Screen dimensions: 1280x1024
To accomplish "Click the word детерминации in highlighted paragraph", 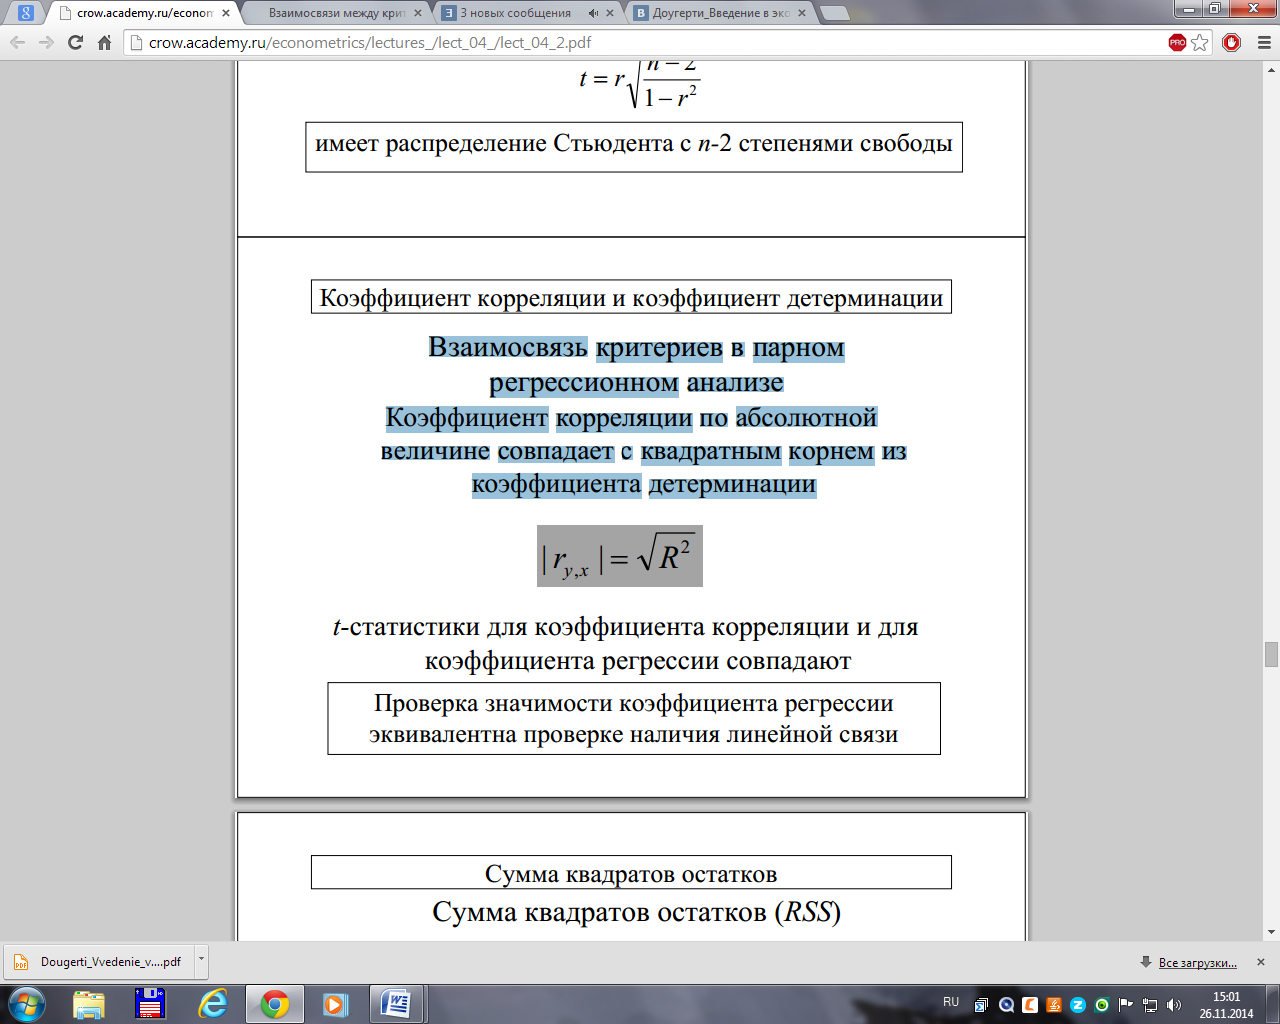I will [x=733, y=485].
